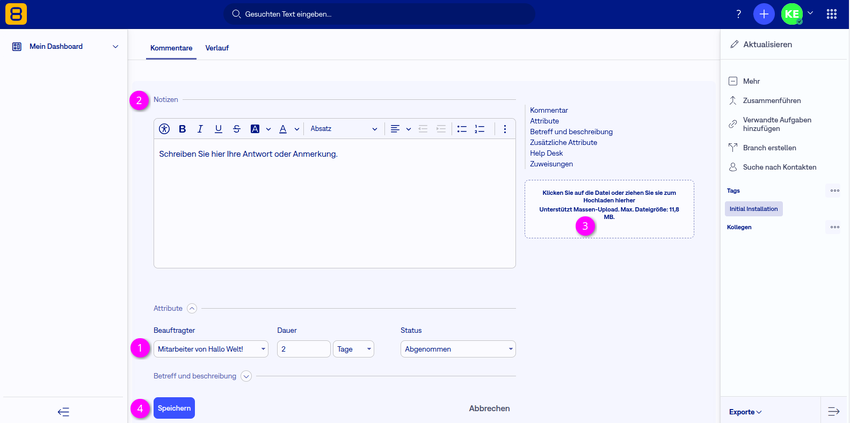The height and width of the screenshot is (423, 850).
Task: Open the text alignment dropdown arrow
Action: [409, 129]
